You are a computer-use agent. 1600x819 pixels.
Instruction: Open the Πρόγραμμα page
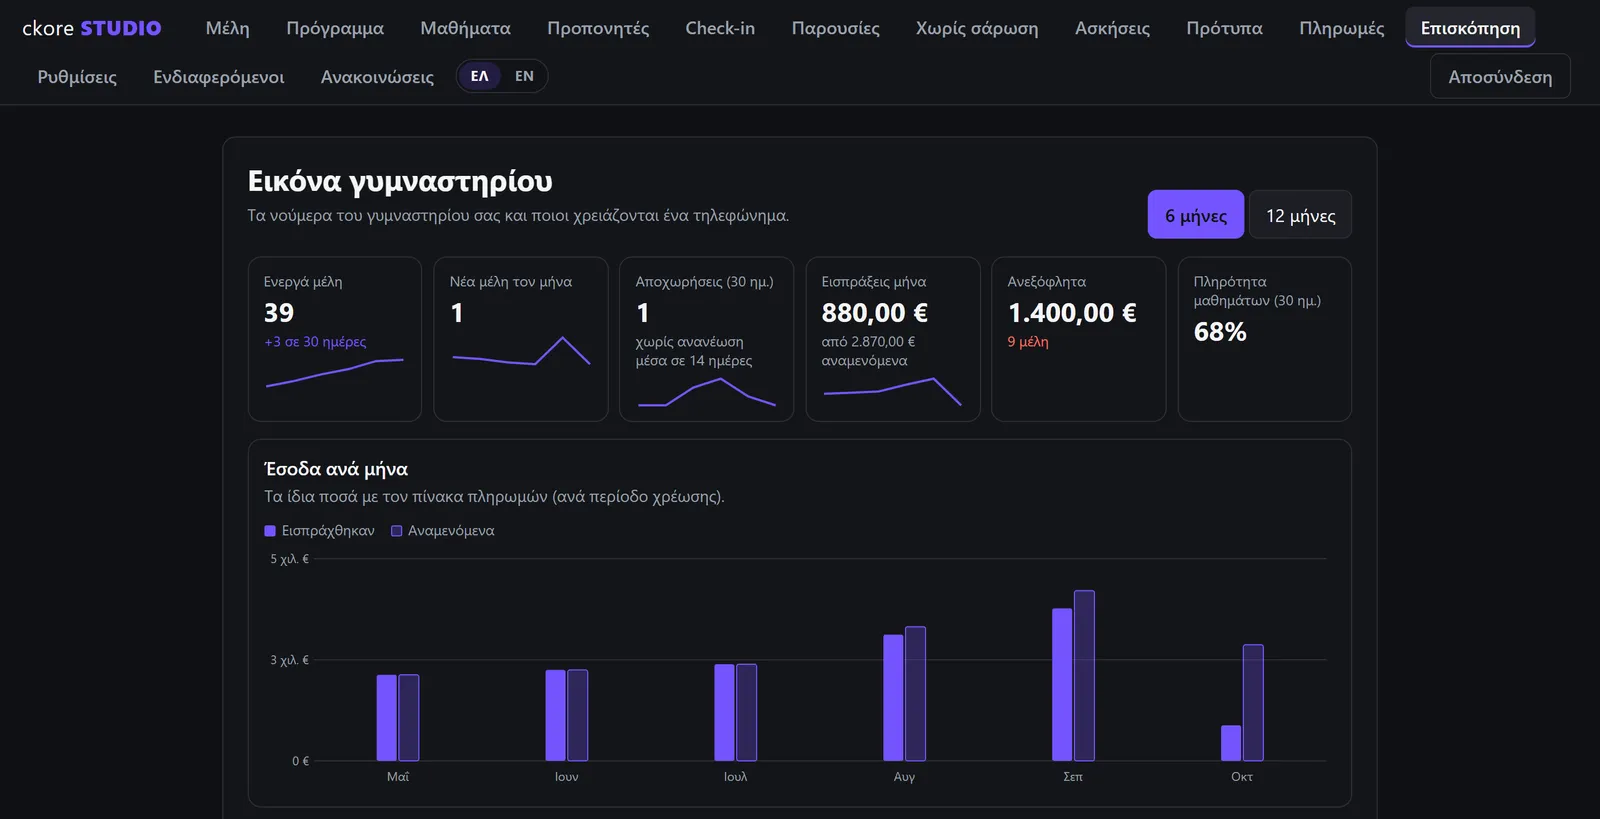tap(335, 28)
